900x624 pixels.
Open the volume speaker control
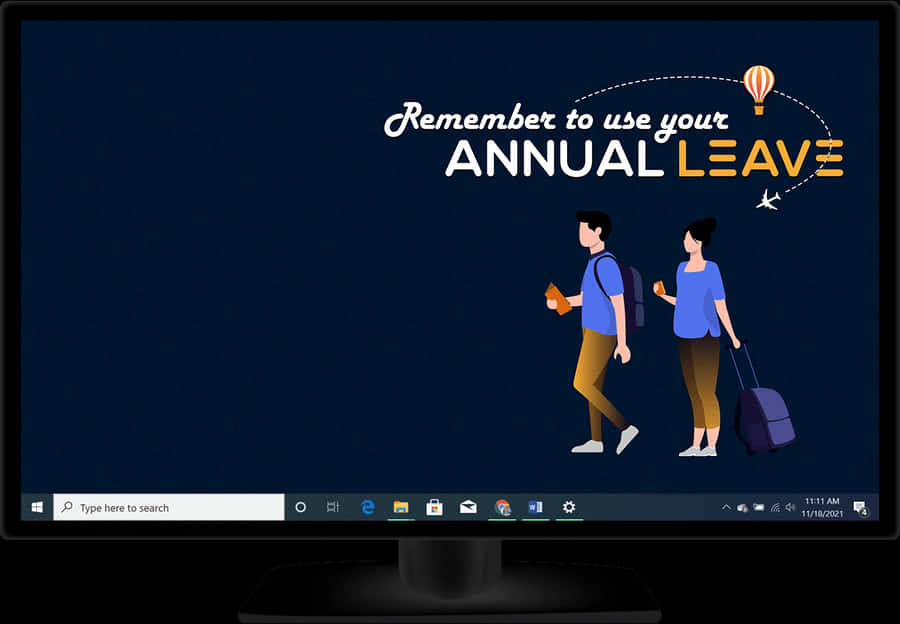[790, 508]
